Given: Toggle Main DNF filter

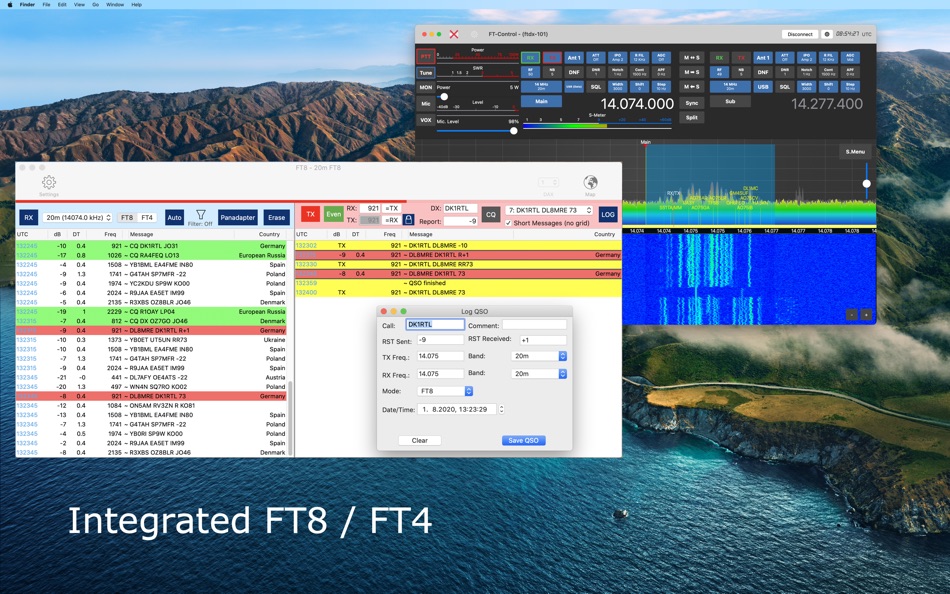Looking at the screenshot, I should [x=574, y=72].
